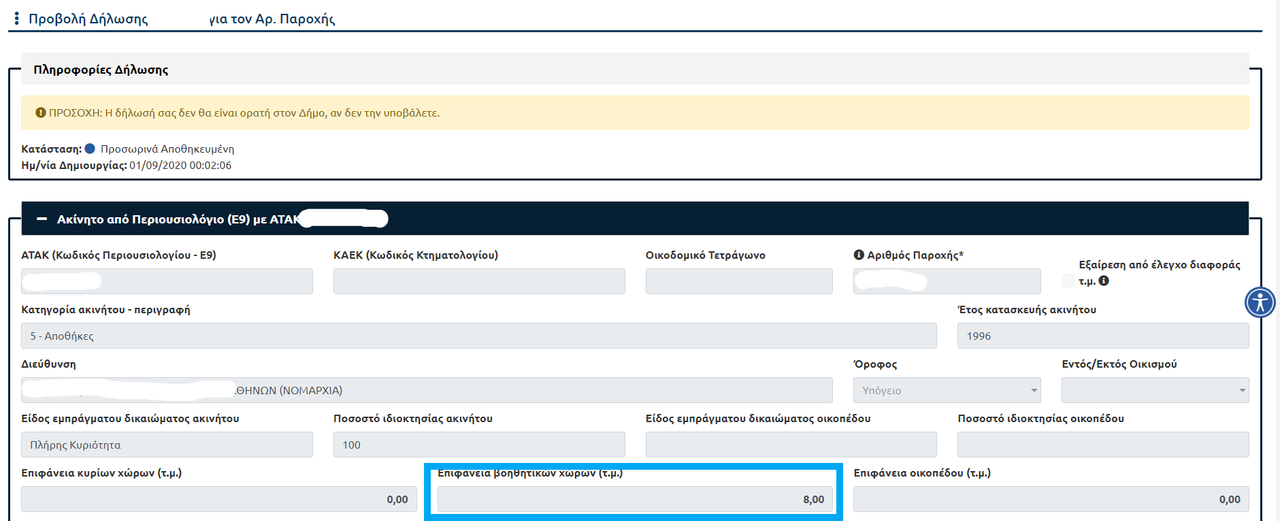Click the creation date 01/09/2020 00:02:06
The image size is (1280, 521).
(x=180, y=165)
